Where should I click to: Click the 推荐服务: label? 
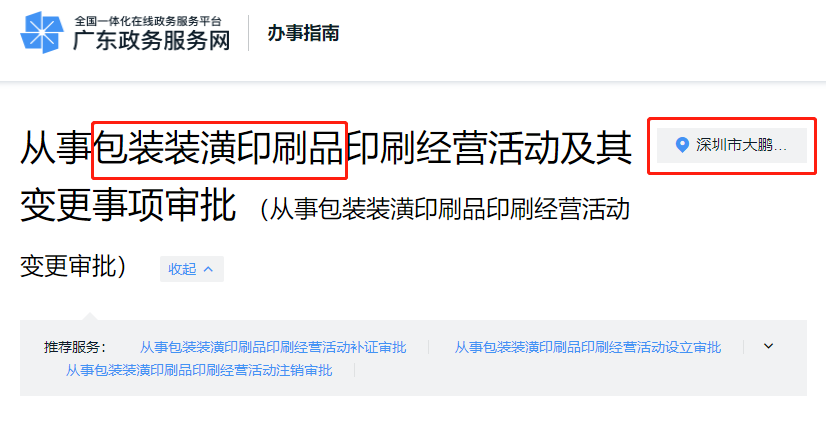pyautogui.click(x=75, y=347)
